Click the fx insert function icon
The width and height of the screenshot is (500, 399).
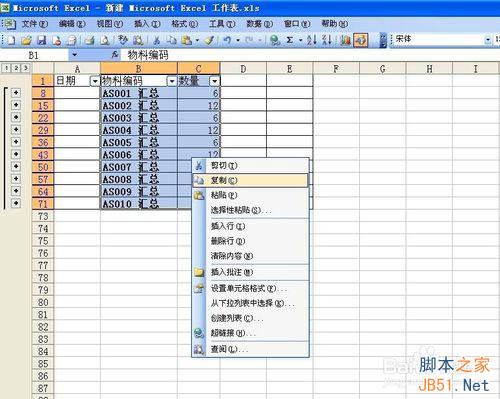[115, 55]
